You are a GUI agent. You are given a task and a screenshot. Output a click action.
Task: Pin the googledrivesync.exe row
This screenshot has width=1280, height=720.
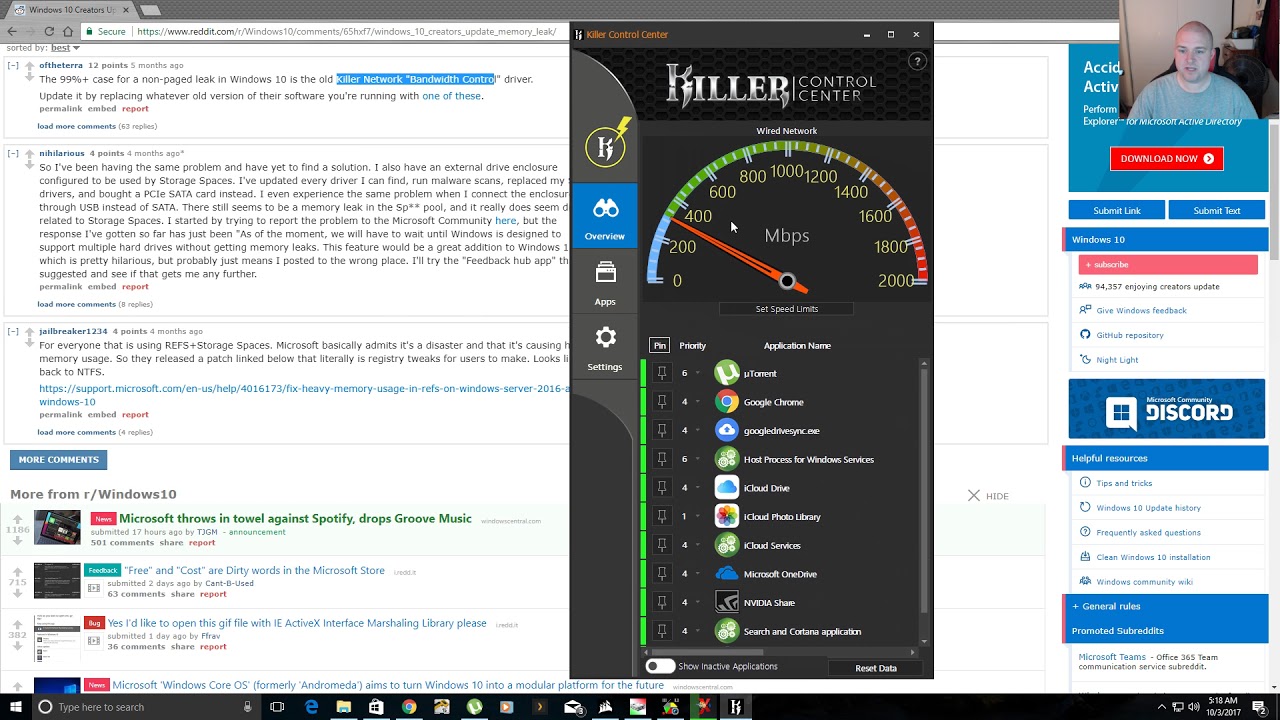point(661,430)
